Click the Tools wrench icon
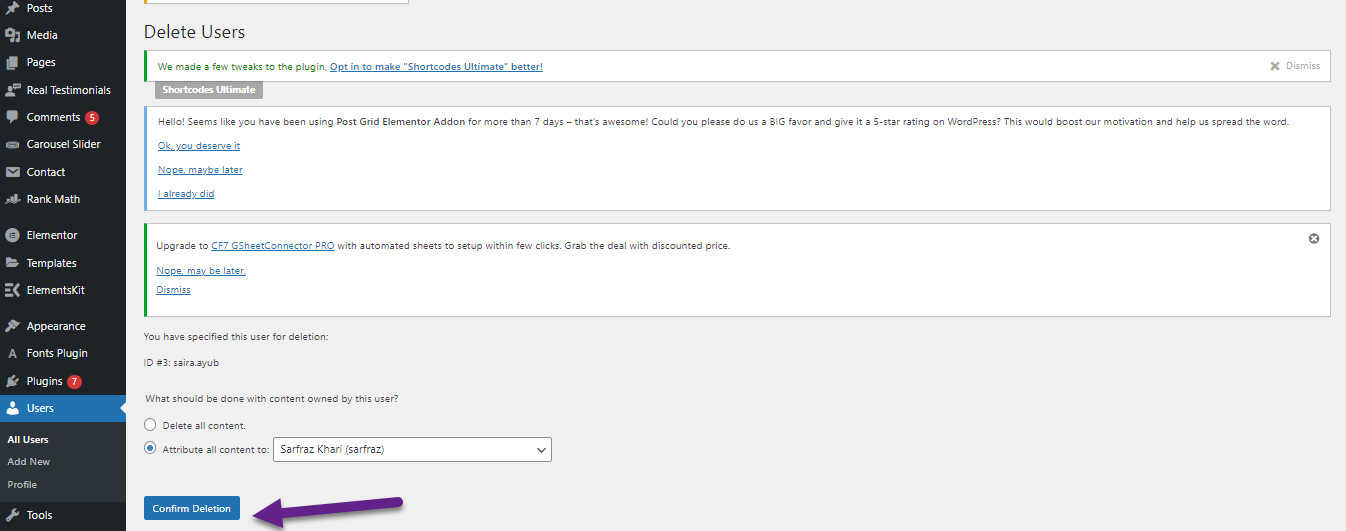Image resolution: width=1346 pixels, height=531 pixels. (x=13, y=515)
